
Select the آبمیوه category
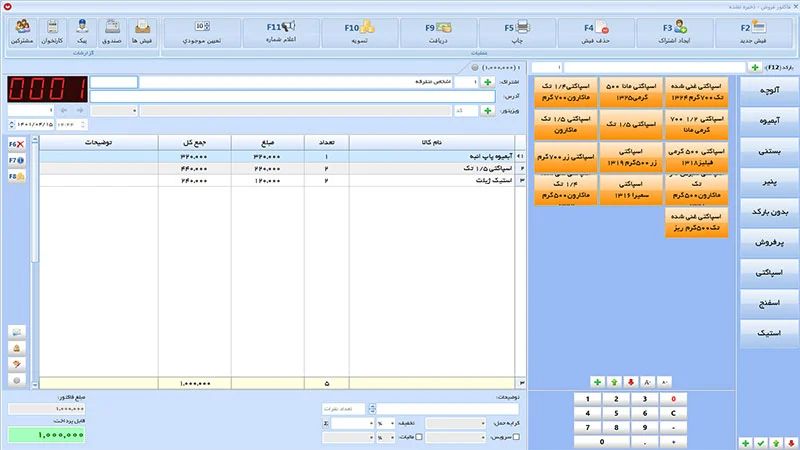(769, 121)
